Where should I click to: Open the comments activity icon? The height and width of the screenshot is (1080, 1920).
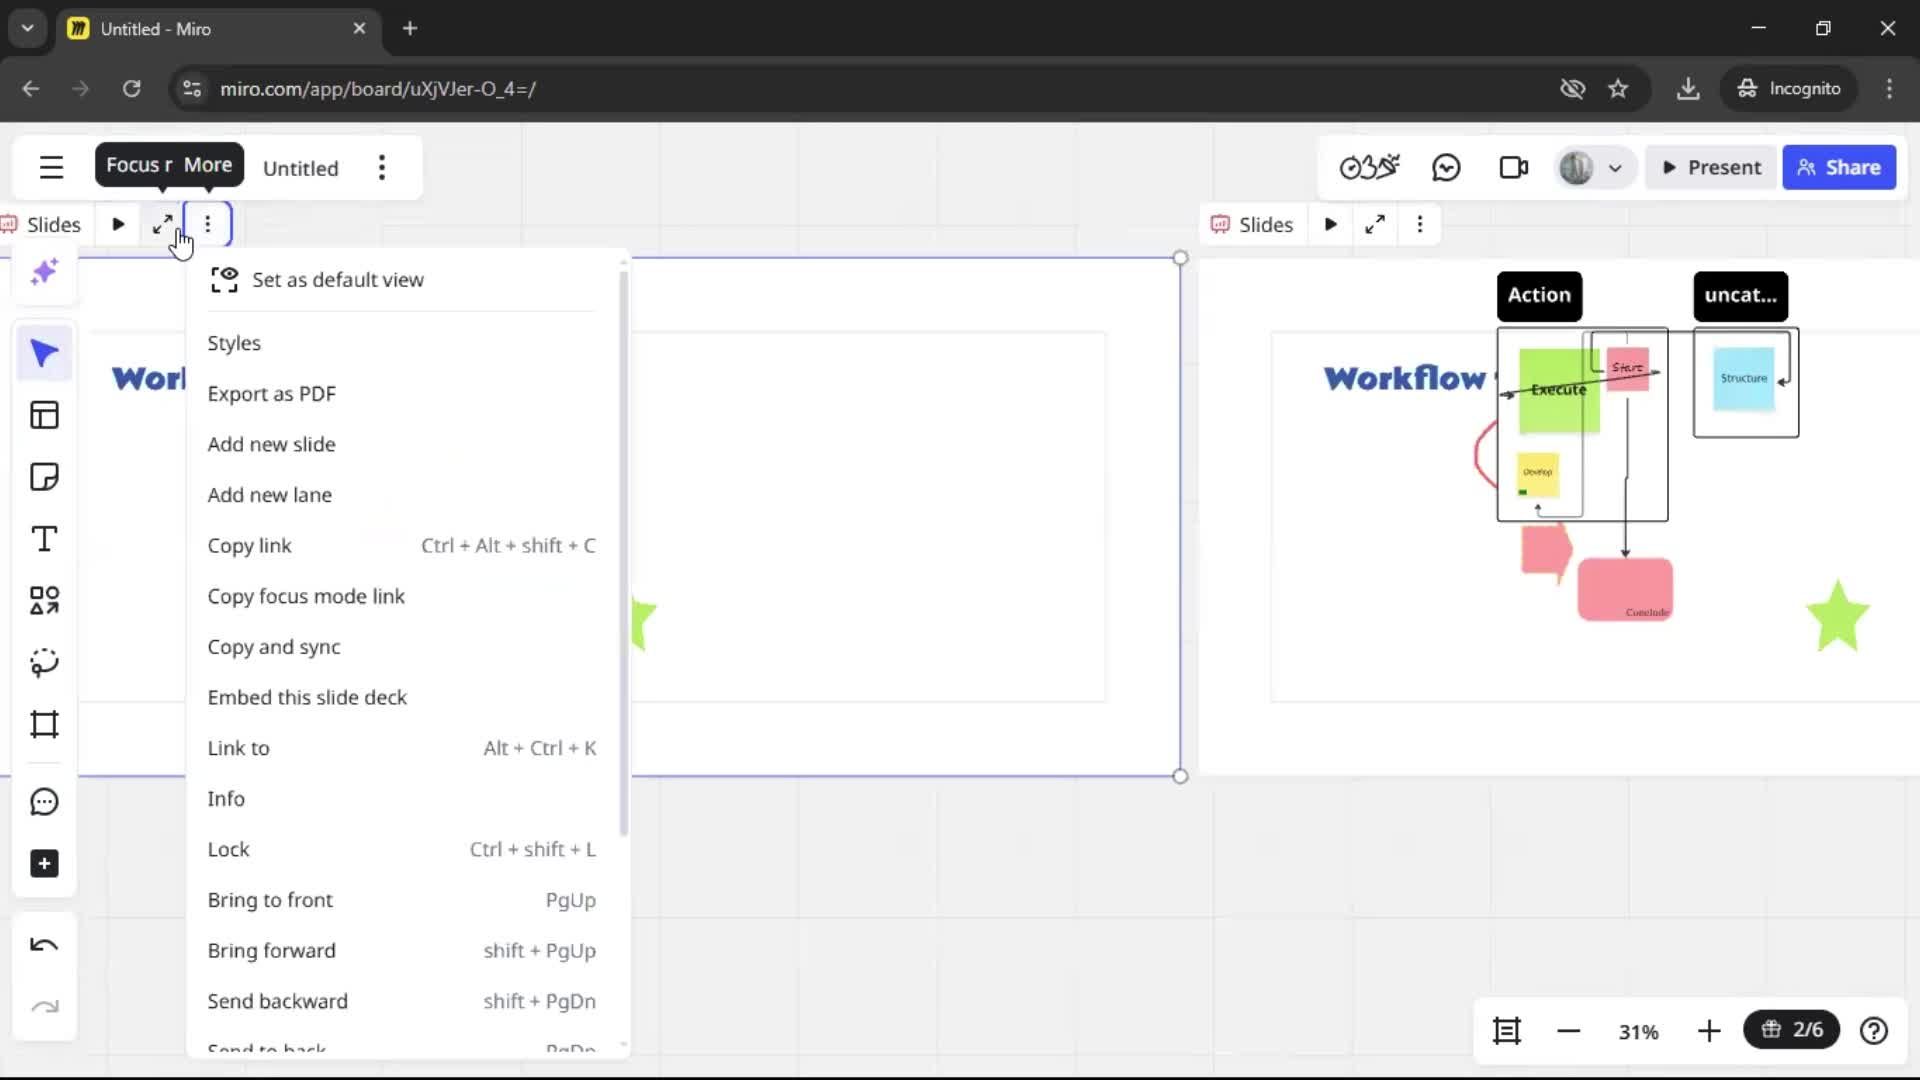(1446, 168)
